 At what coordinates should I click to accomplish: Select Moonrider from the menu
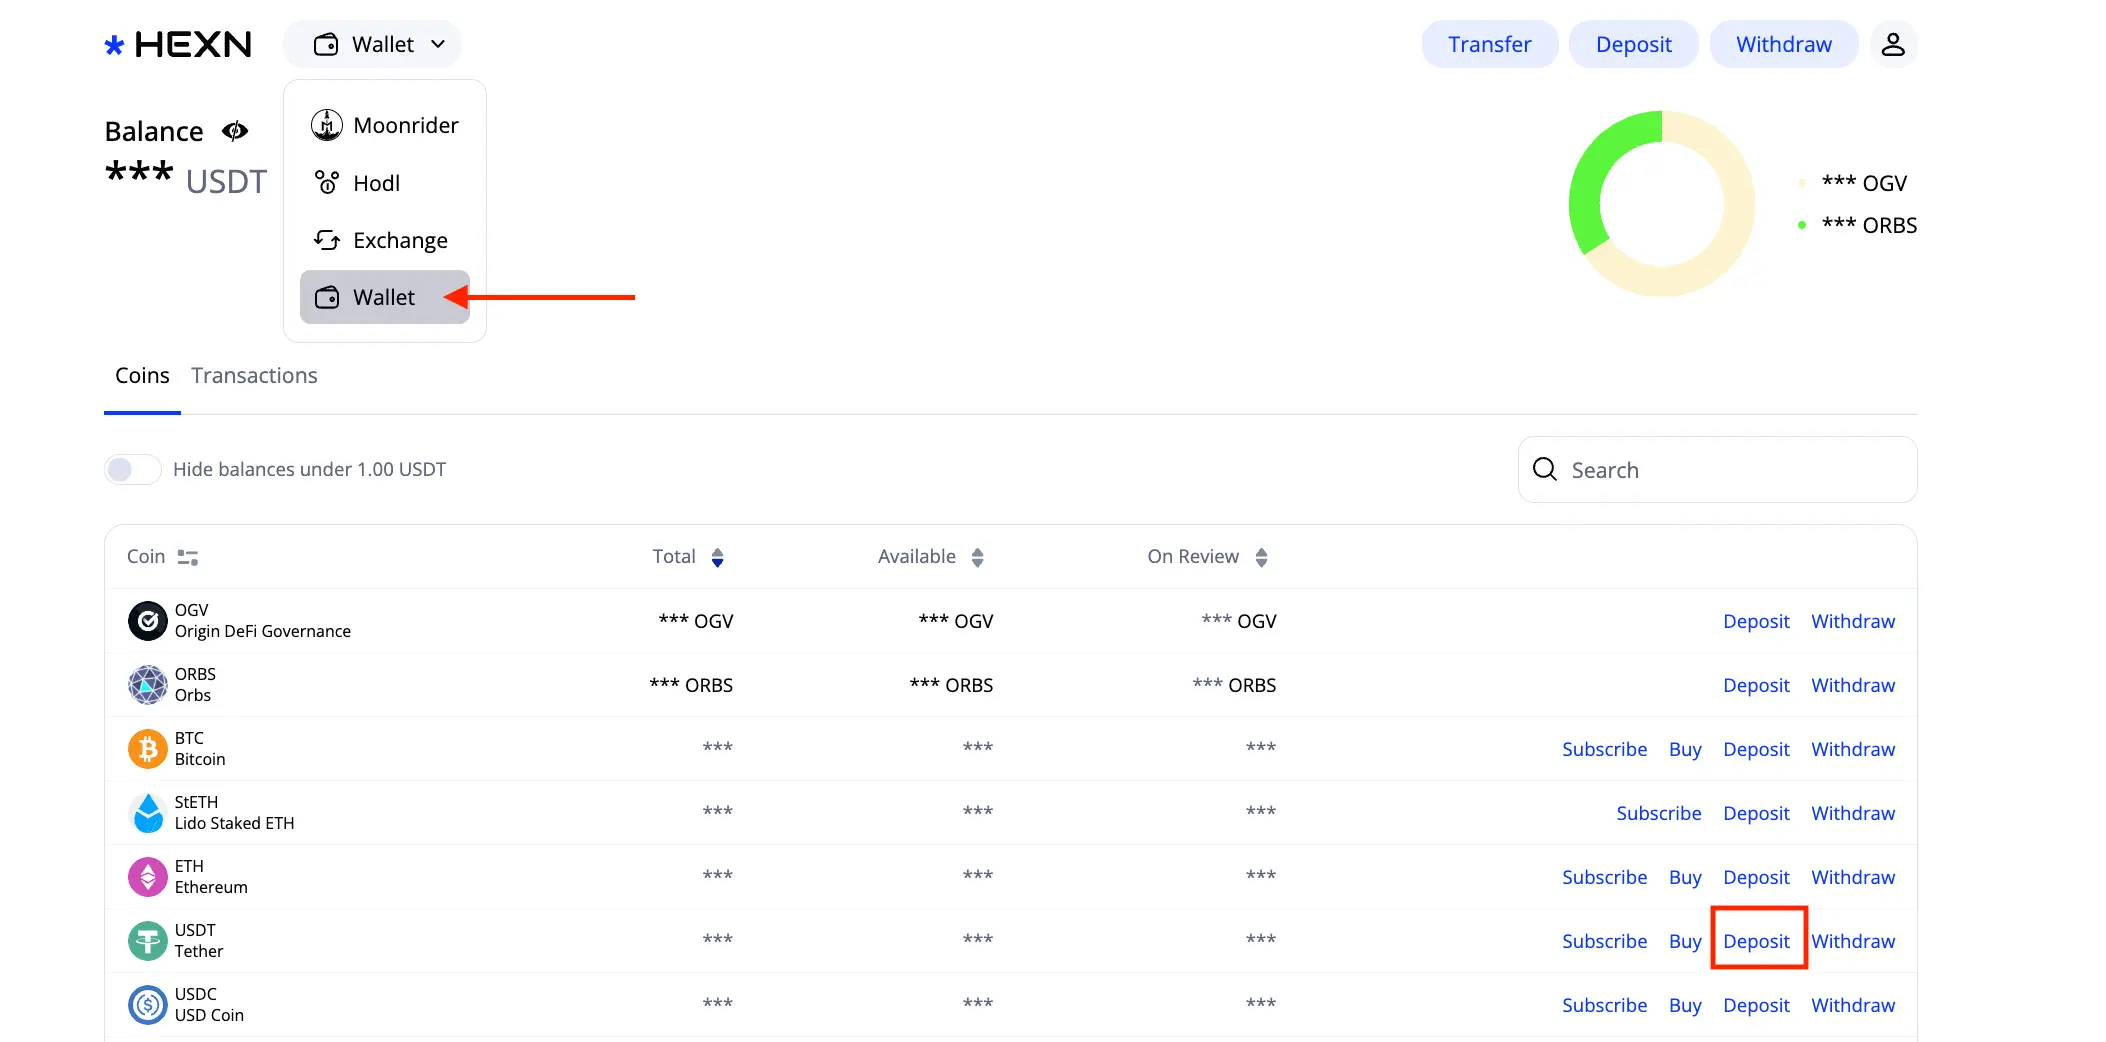(385, 125)
